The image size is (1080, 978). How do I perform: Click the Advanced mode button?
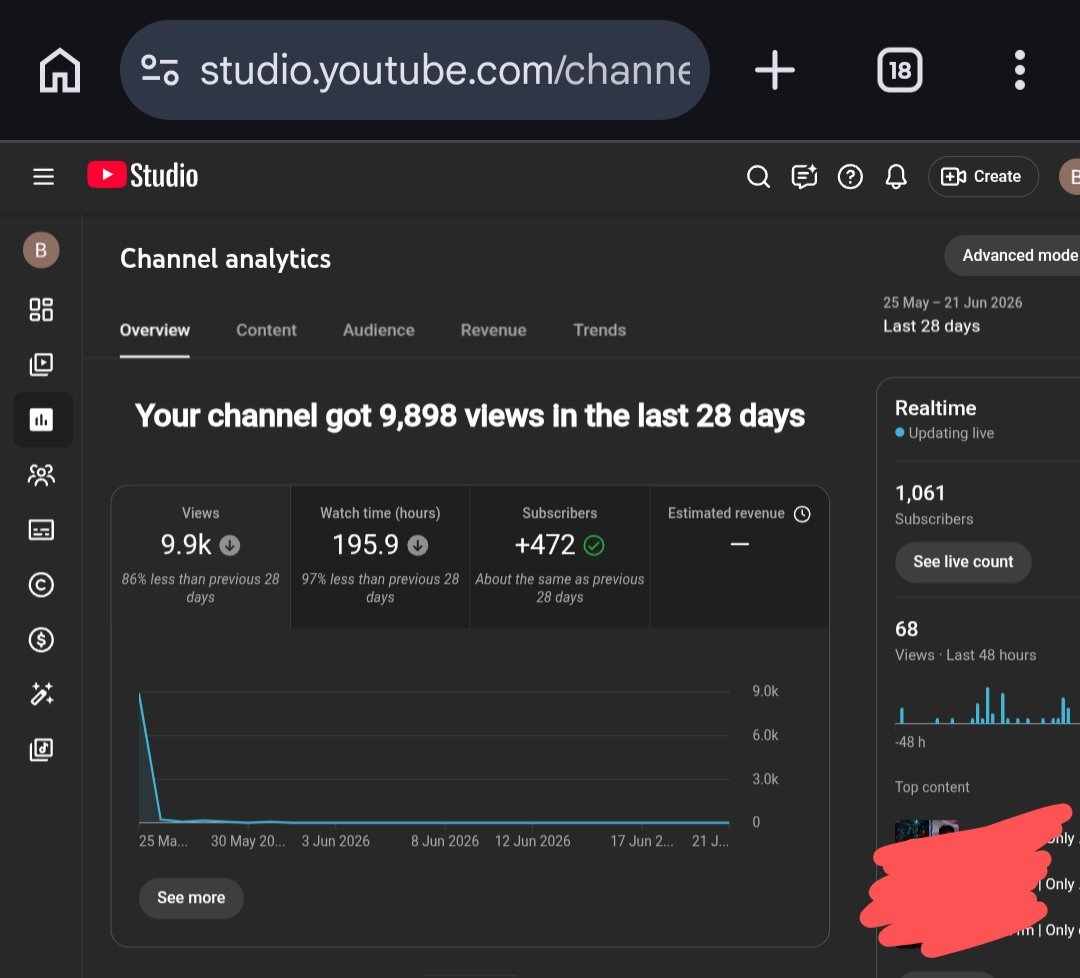click(1012, 256)
